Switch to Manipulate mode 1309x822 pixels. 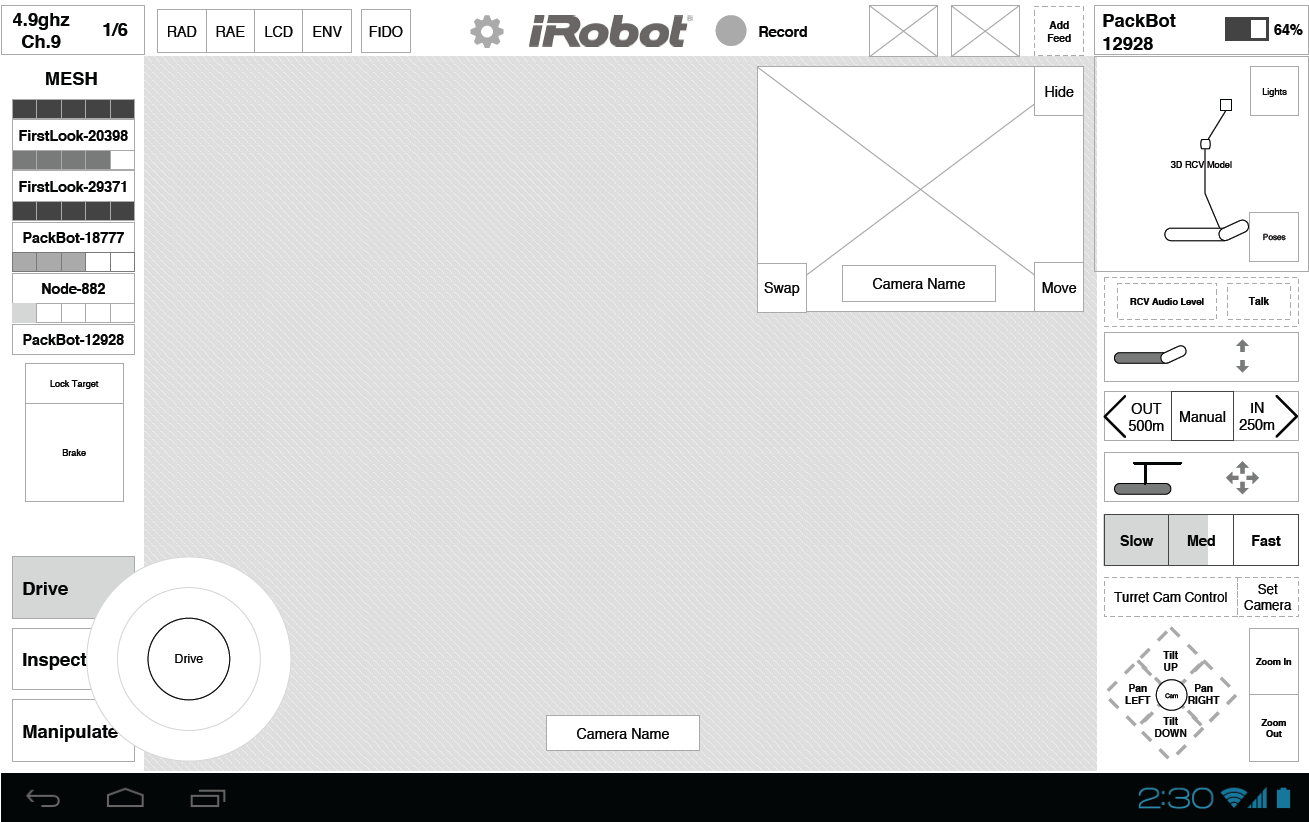(x=70, y=731)
